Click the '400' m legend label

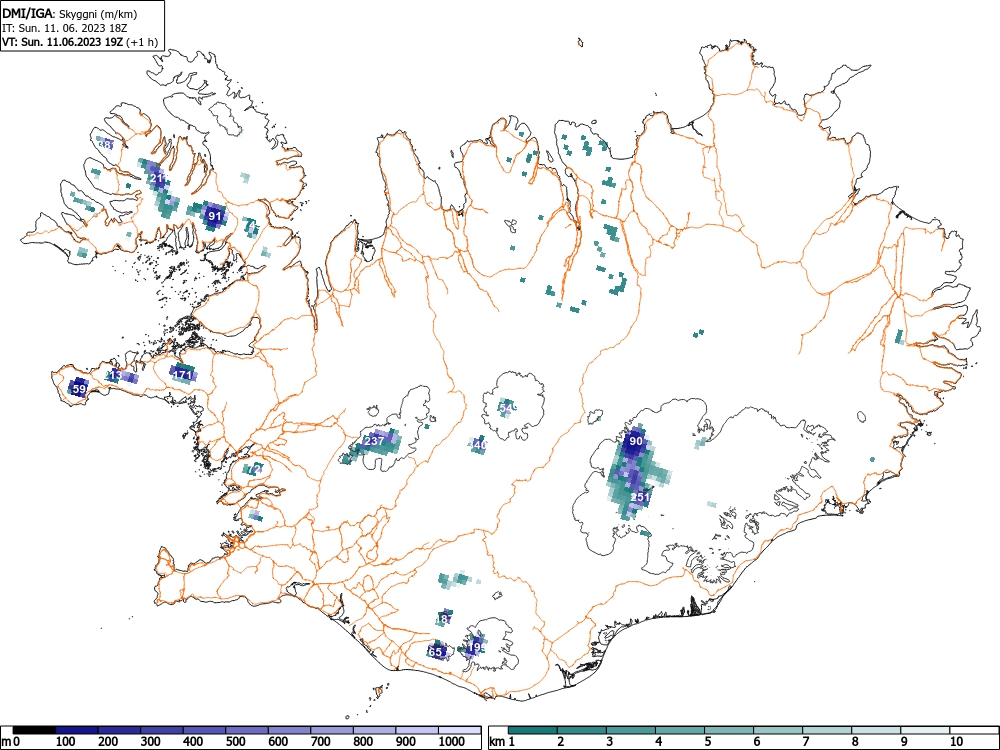(x=193, y=741)
